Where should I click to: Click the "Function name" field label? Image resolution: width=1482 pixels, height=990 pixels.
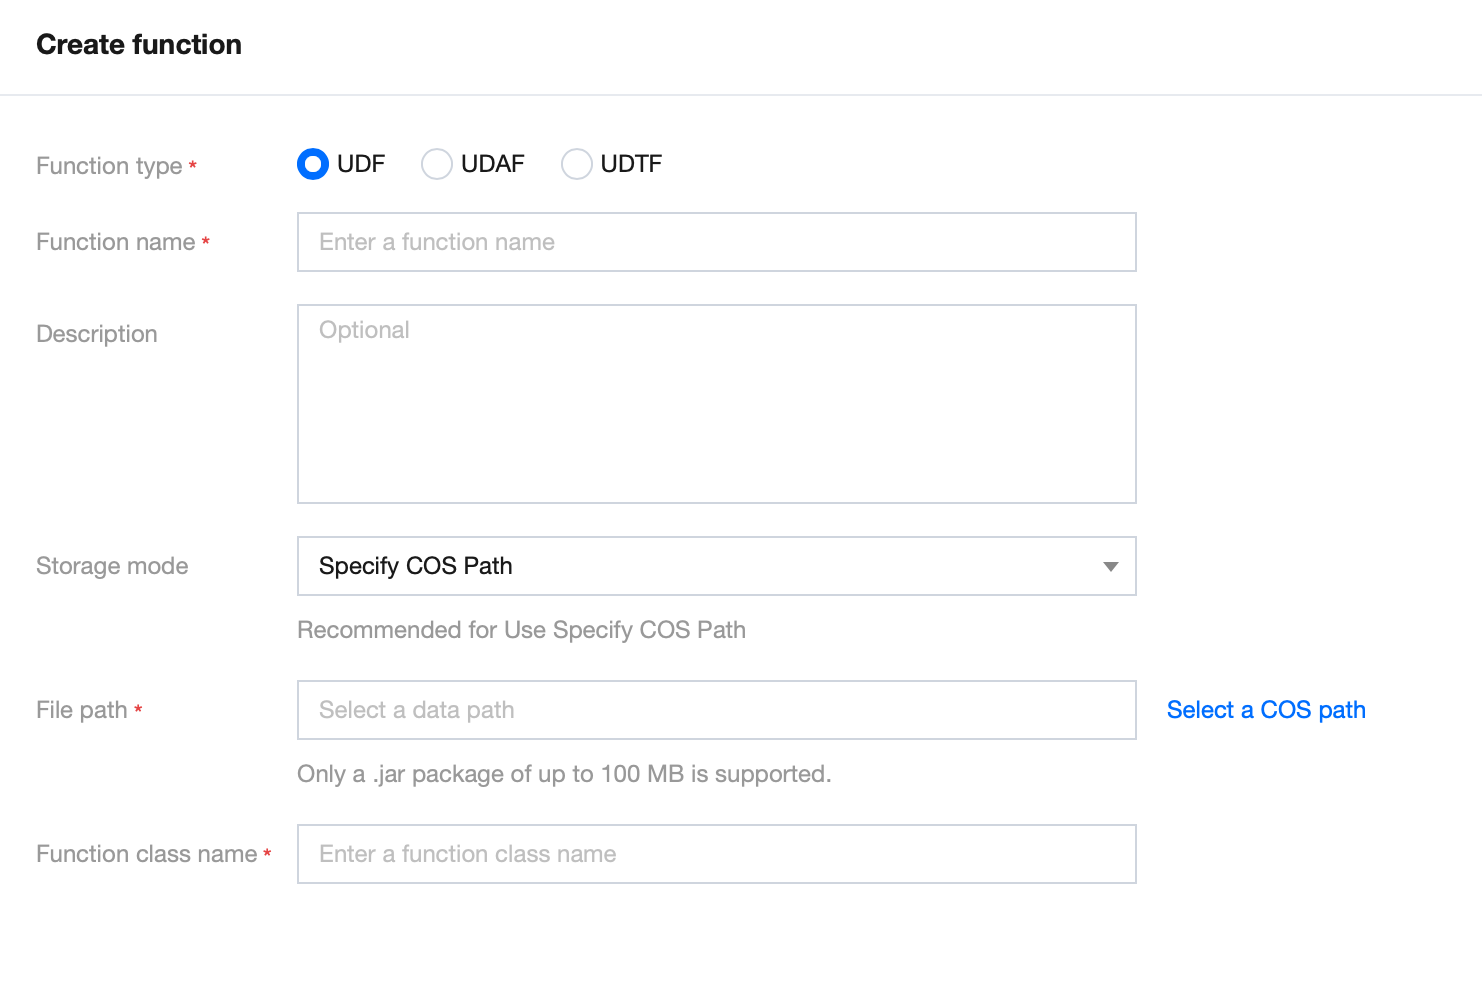(x=116, y=242)
